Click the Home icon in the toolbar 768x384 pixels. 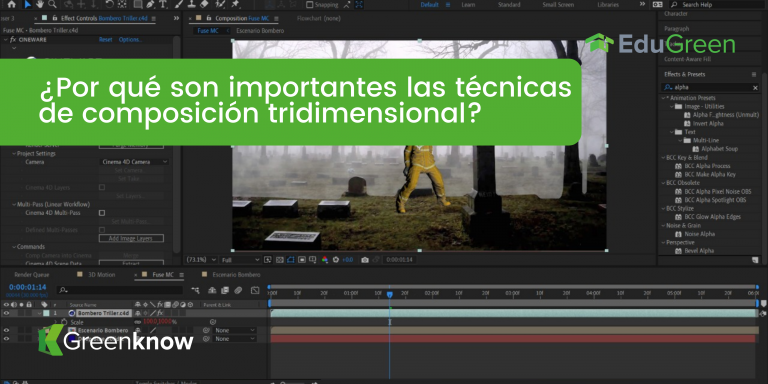tap(12, 4)
